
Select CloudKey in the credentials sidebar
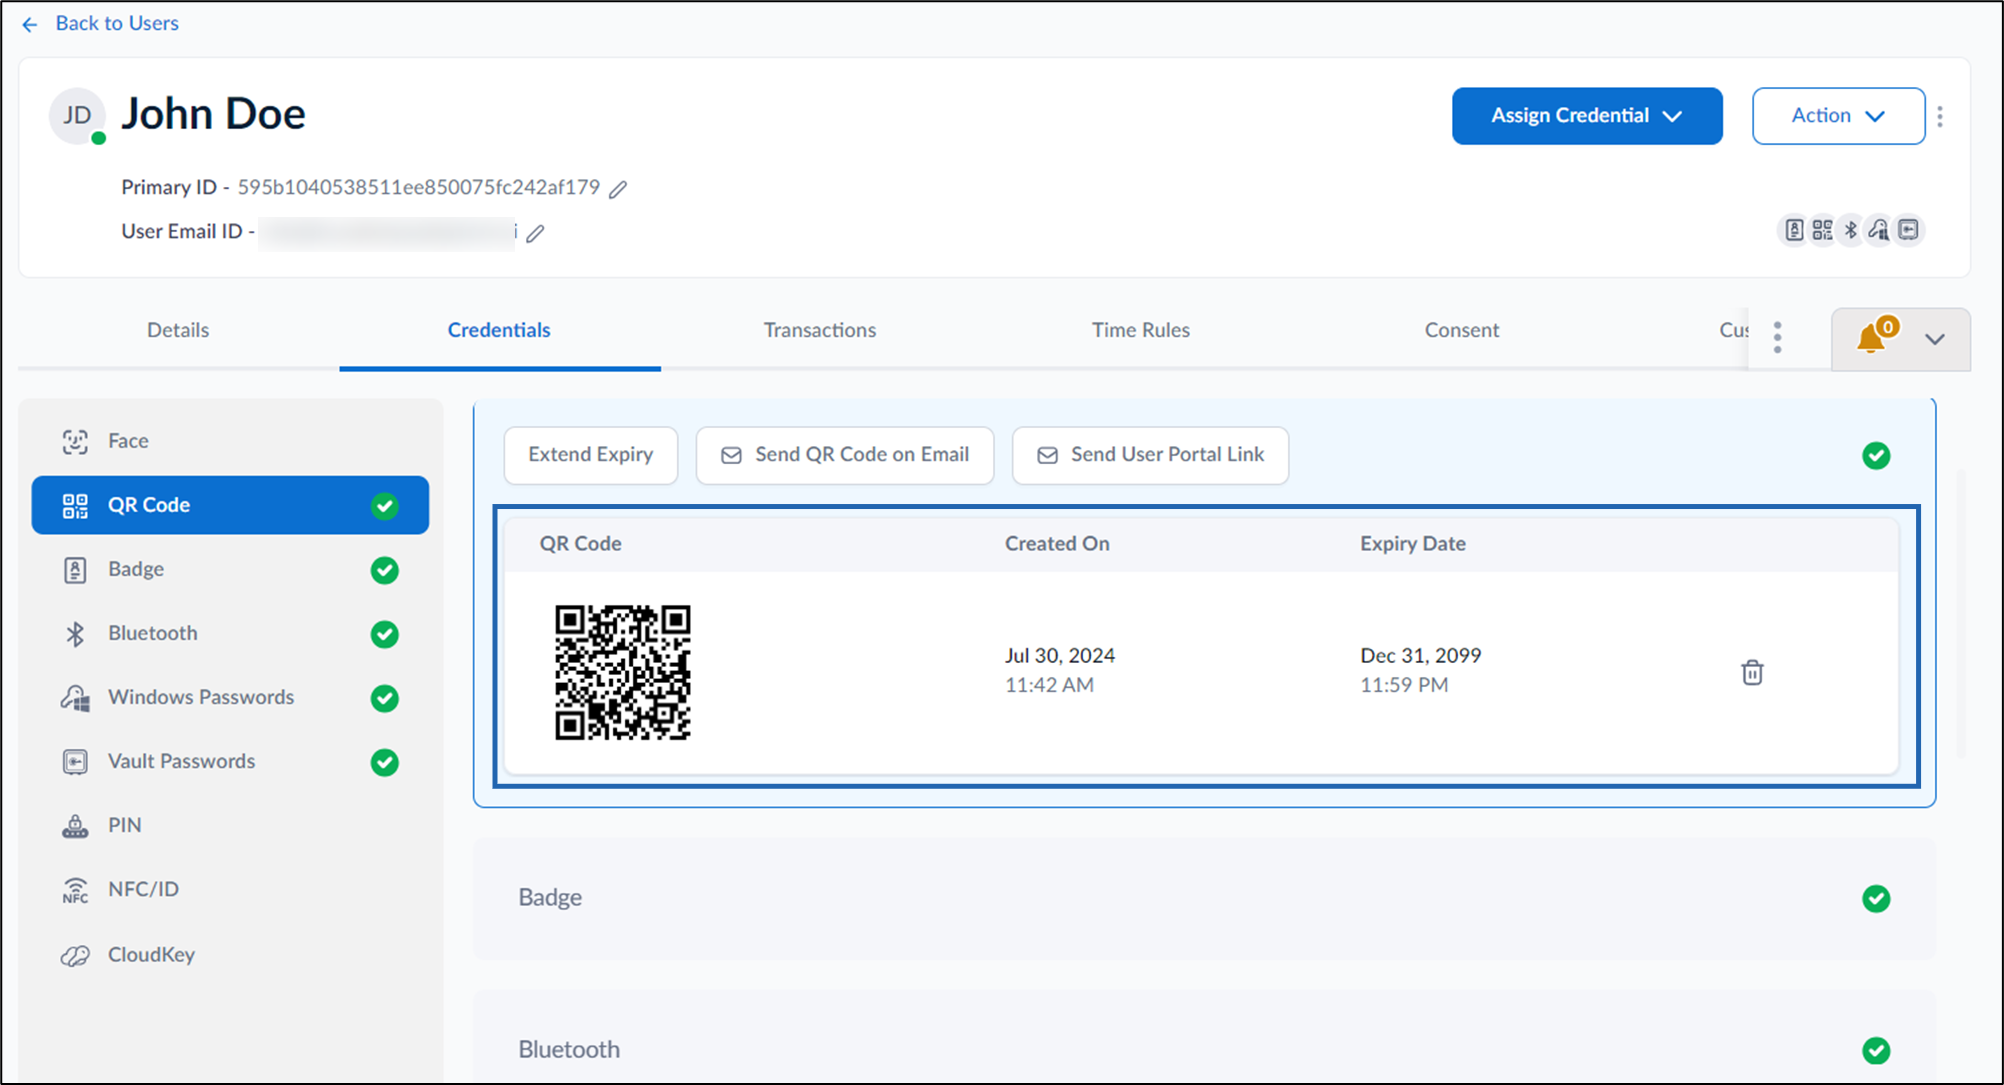click(230, 954)
